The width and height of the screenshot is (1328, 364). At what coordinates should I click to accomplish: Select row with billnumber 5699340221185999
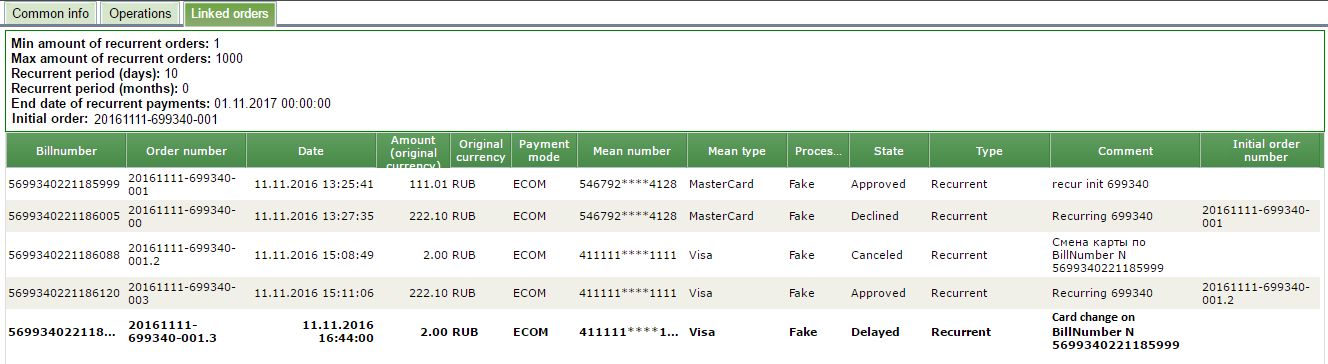pyautogui.click(x=663, y=184)
